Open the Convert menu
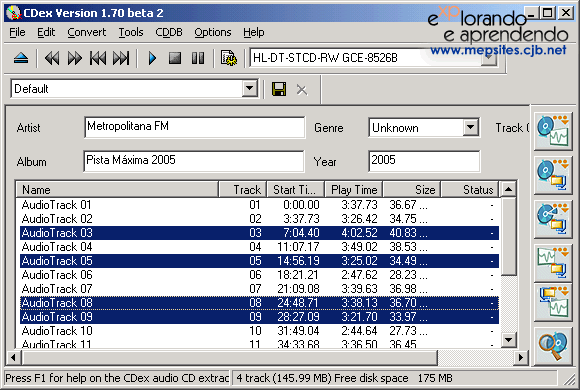The width and height of the screenshot is (580, 390). [87, 33]
